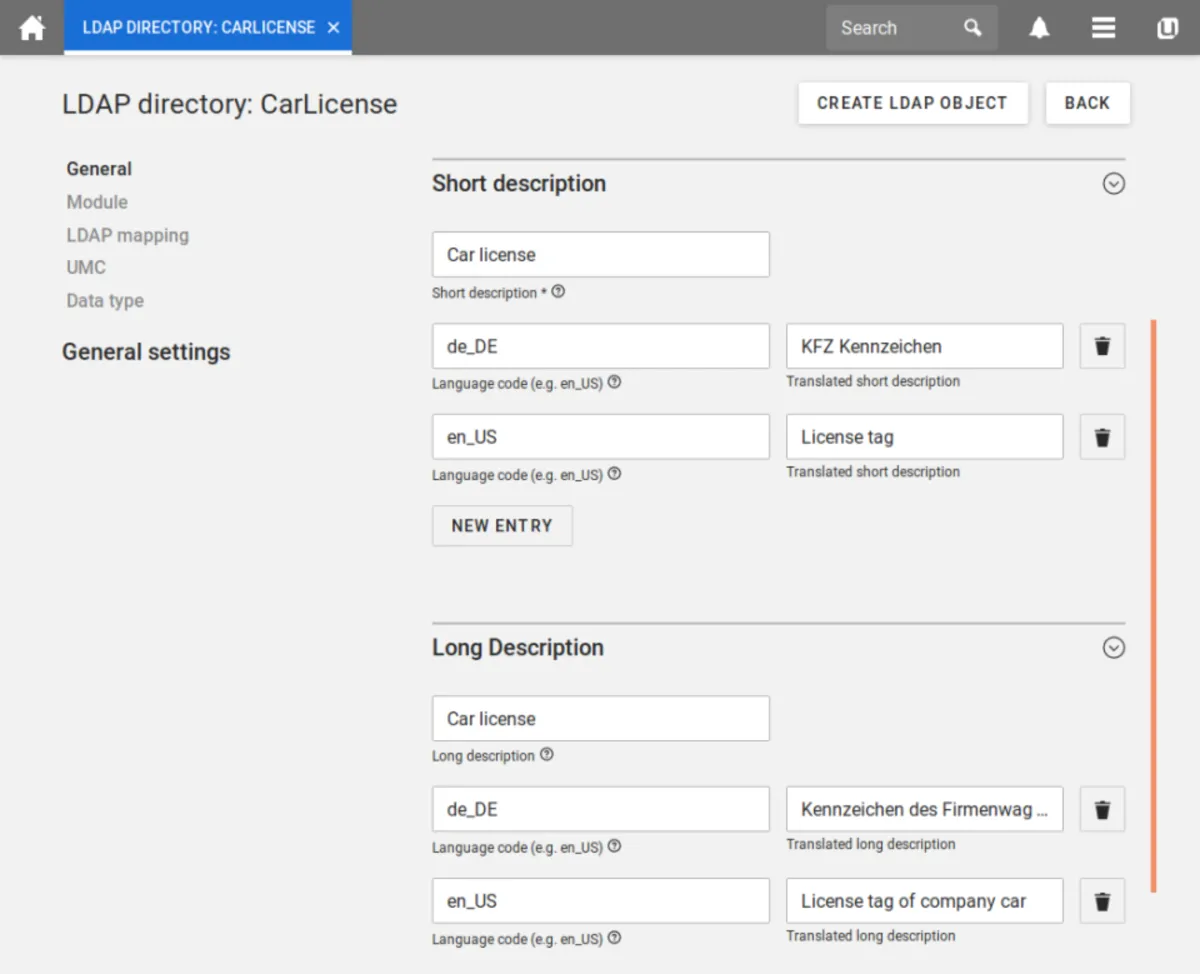Add a translation with NEW ENTRY
The height and width of the screenshot is (974, 1200).
[x=501, y=525]
